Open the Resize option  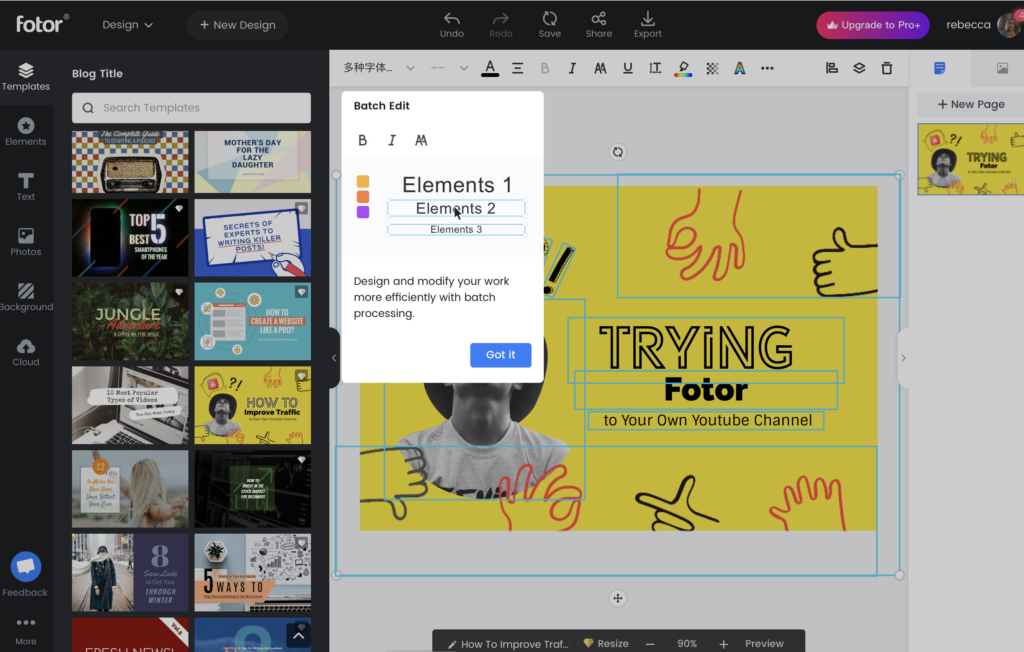pos(605,644)
